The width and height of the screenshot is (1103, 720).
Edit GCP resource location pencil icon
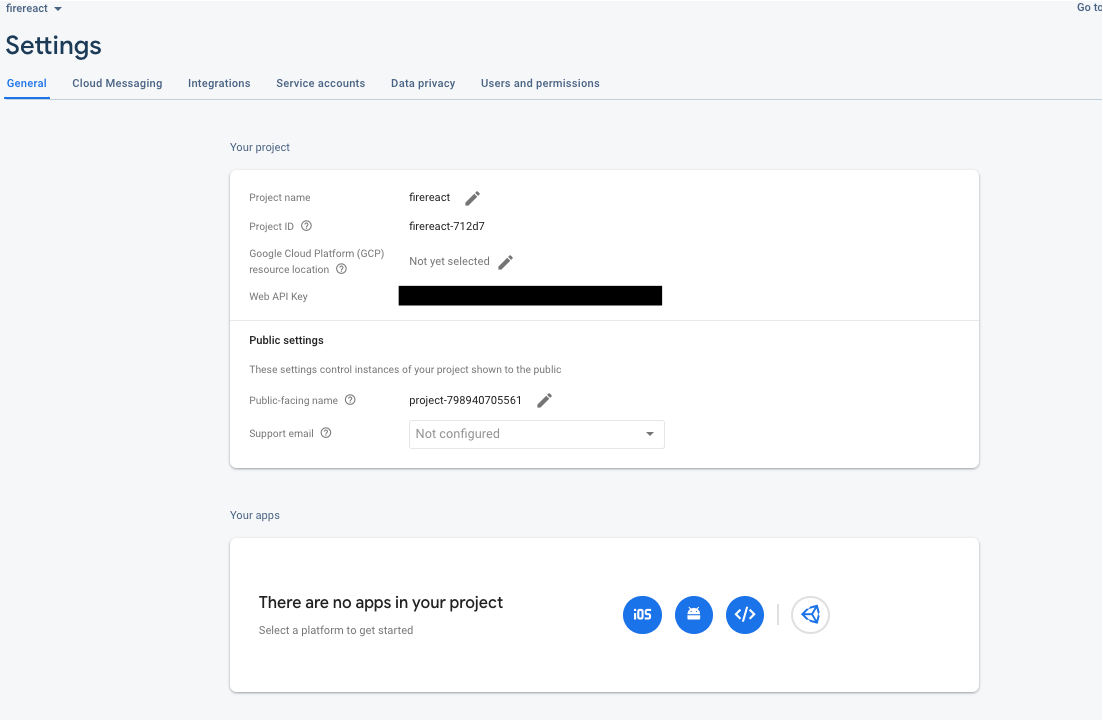pos(506,262)
